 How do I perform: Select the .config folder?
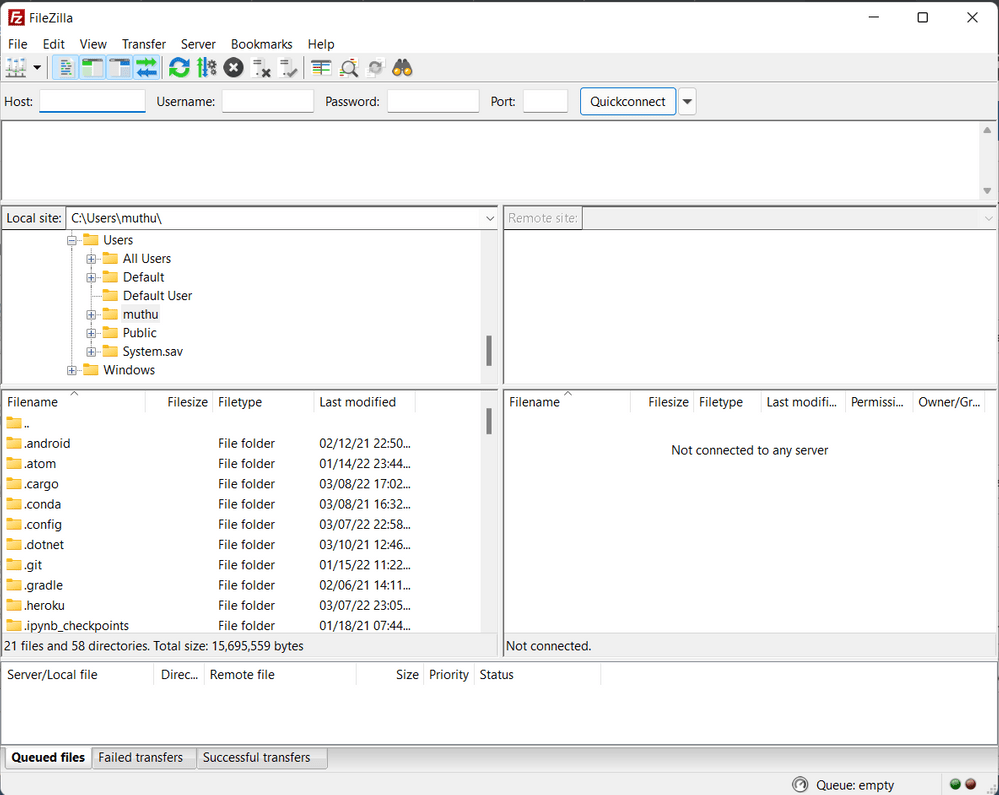pyautogui.click(x=34, y=524)
